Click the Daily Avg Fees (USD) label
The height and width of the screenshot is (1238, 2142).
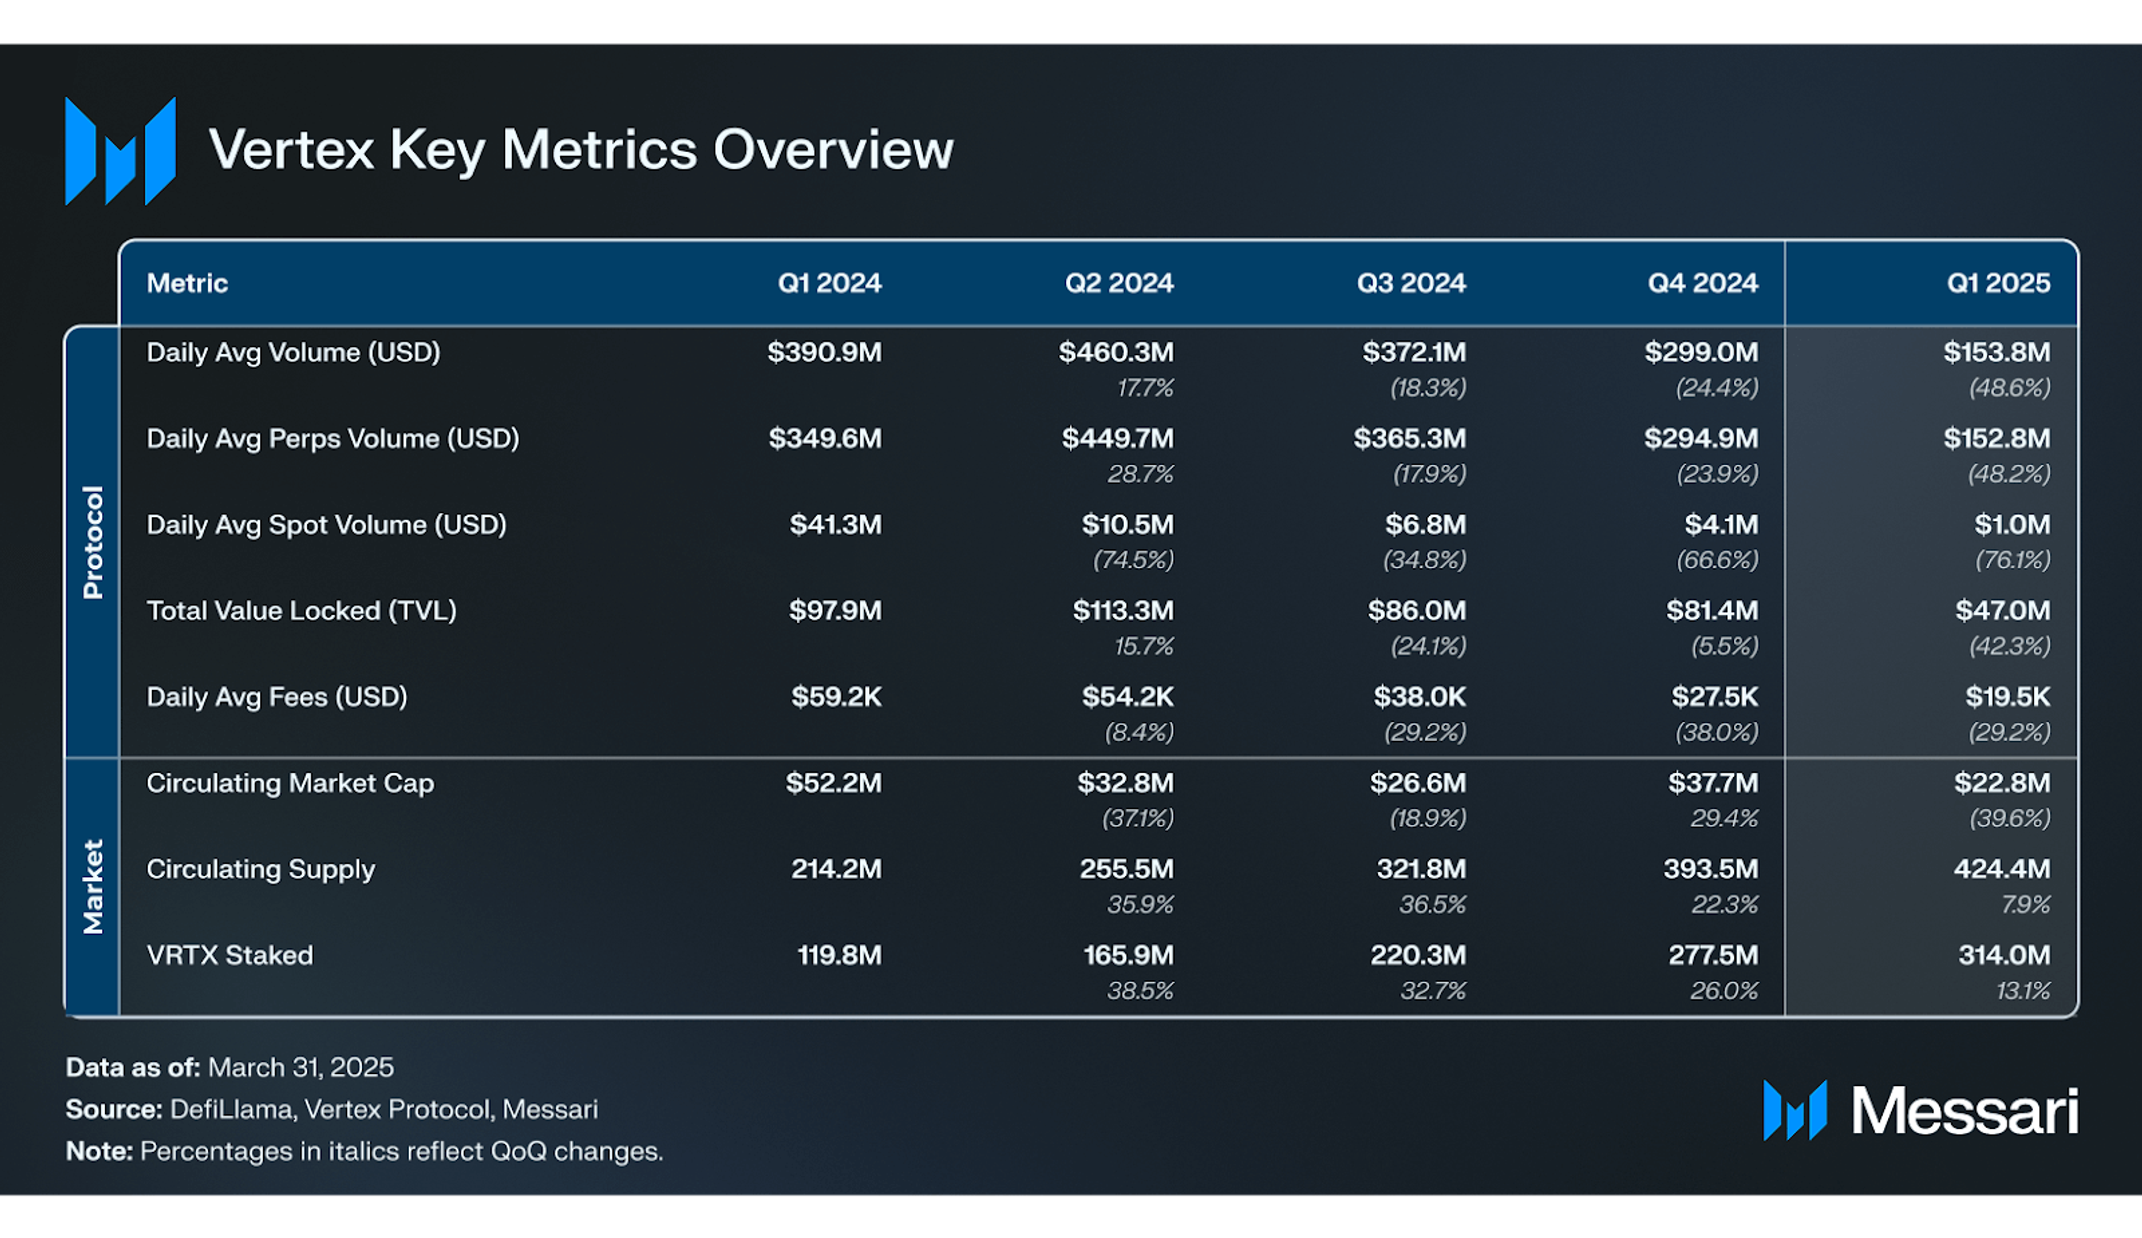click(277, 697)
